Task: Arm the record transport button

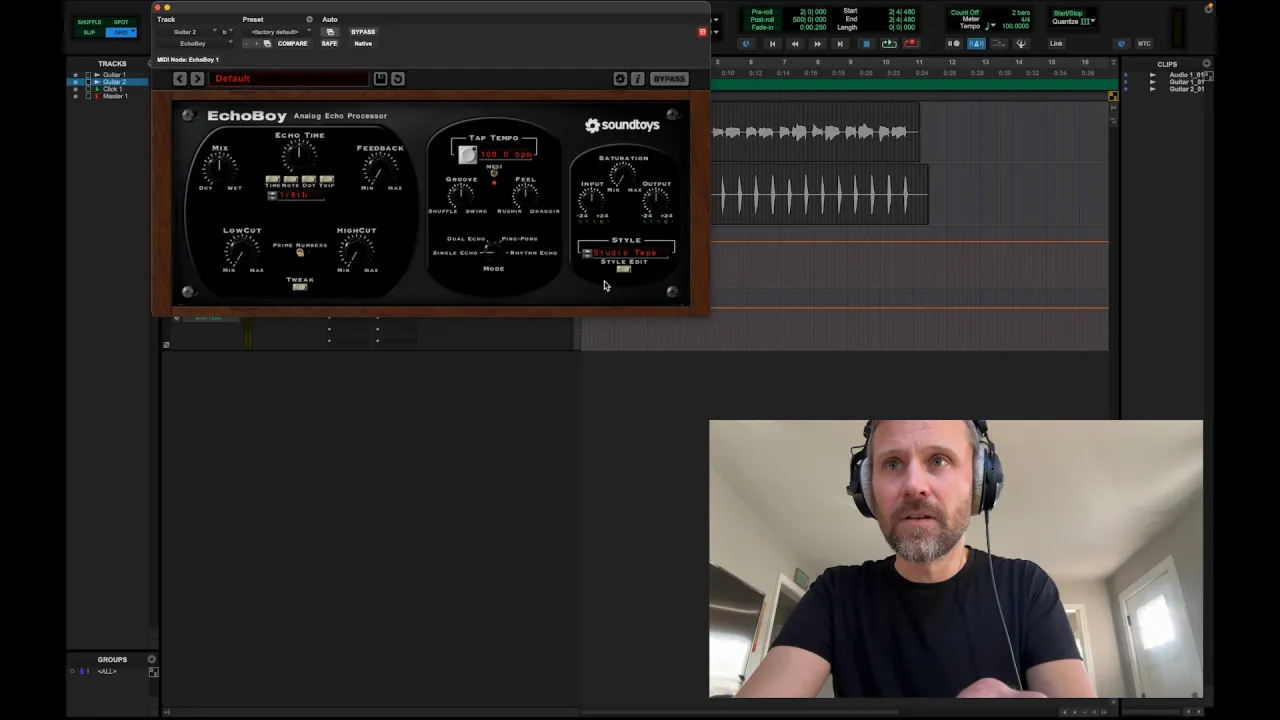Action: (911, 43)
